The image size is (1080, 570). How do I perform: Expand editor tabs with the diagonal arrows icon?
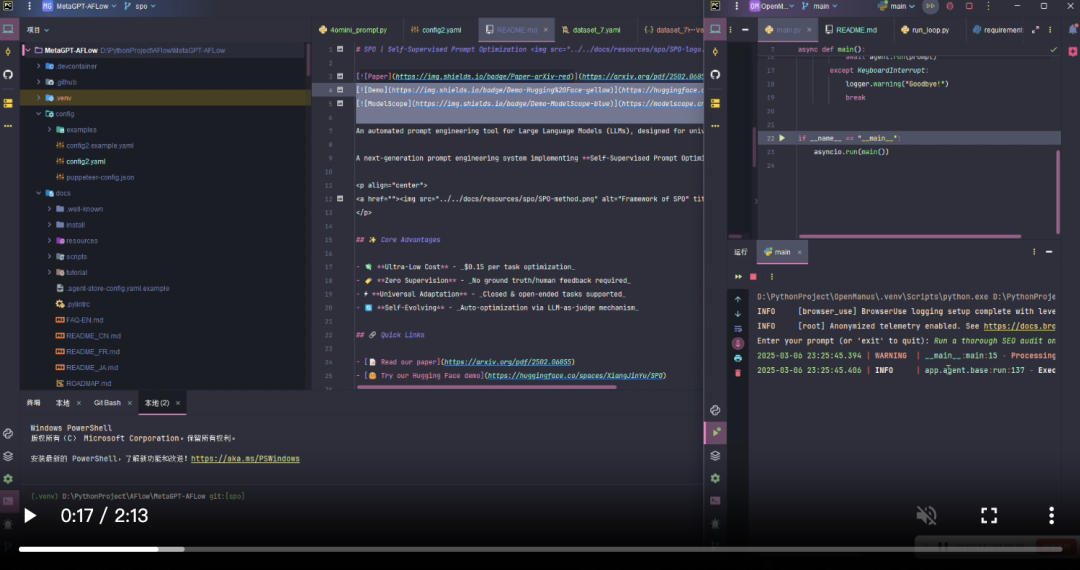click(x=1035, y=30)
